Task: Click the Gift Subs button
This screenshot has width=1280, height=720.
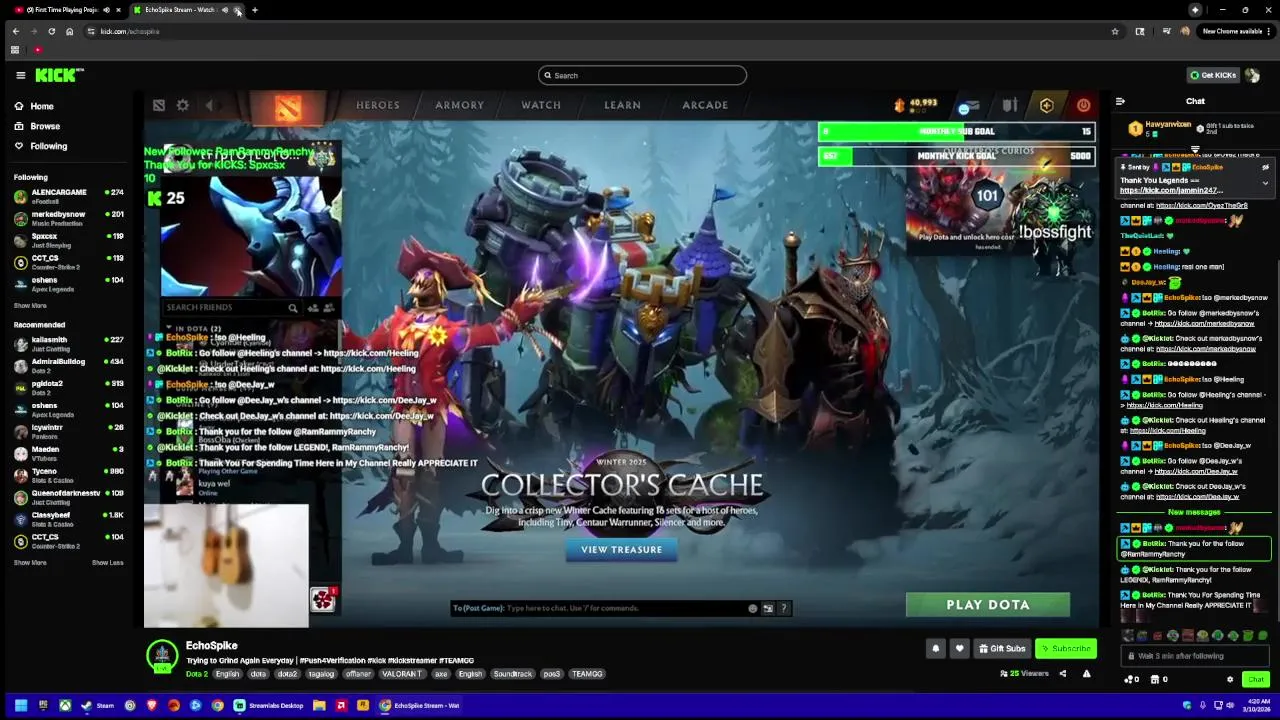Action: pyautogui.click(x=1002, y=648)
